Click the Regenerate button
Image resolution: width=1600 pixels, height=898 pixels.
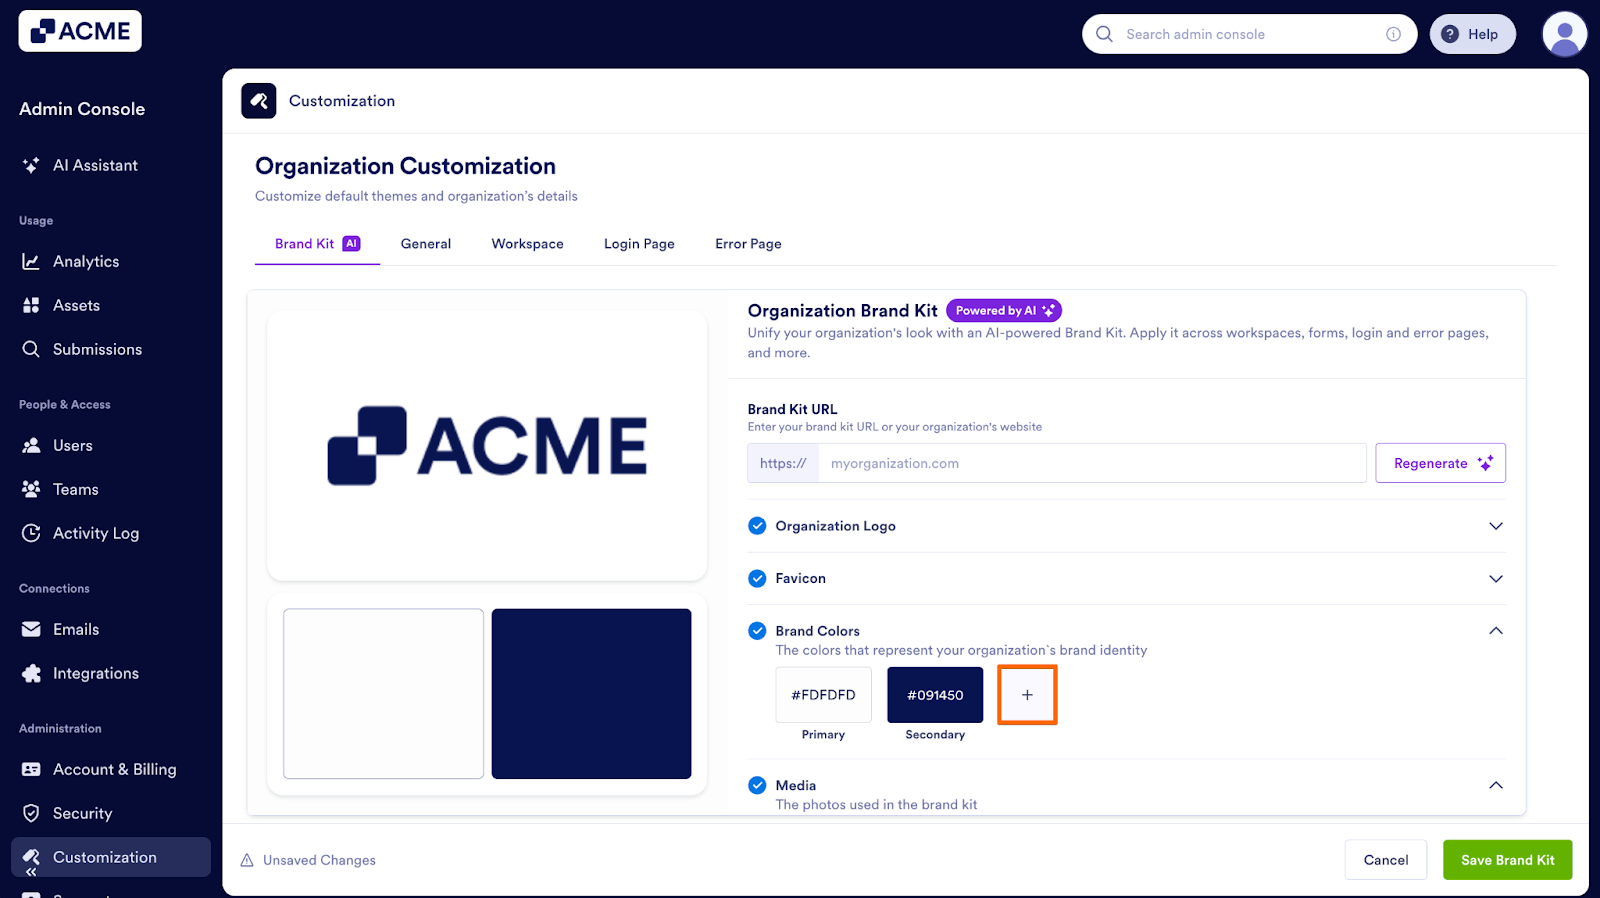(x=1440, y=463)
